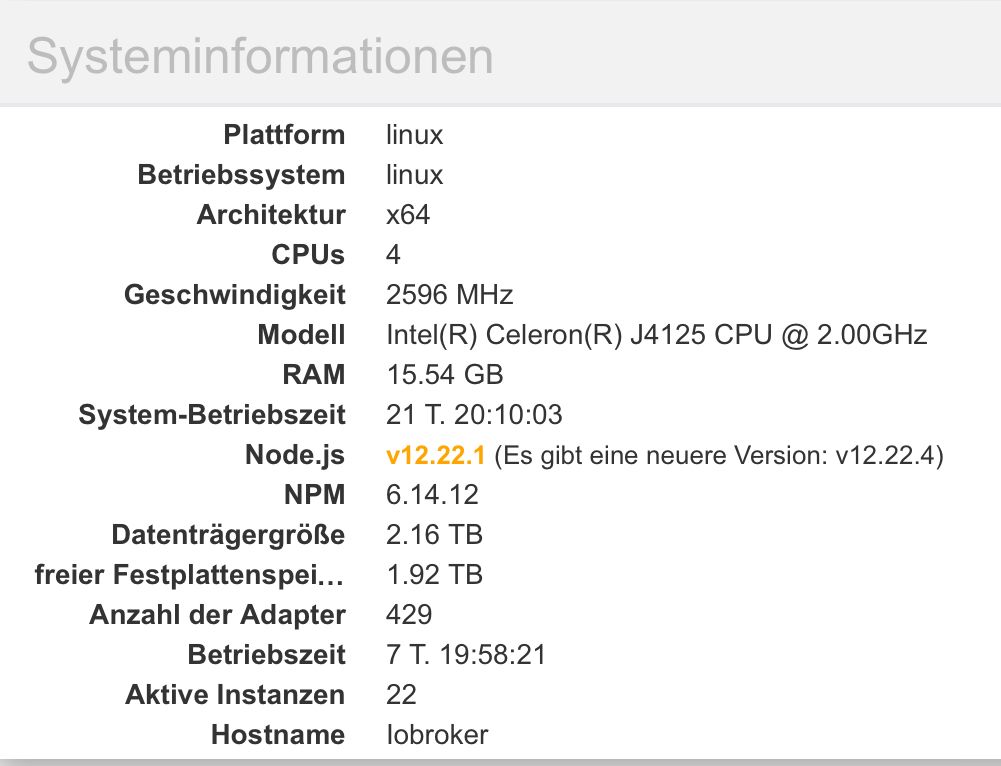Select the NPM version 6.14.12
This screenshot has height=766, width=1001.
(432, 495)
